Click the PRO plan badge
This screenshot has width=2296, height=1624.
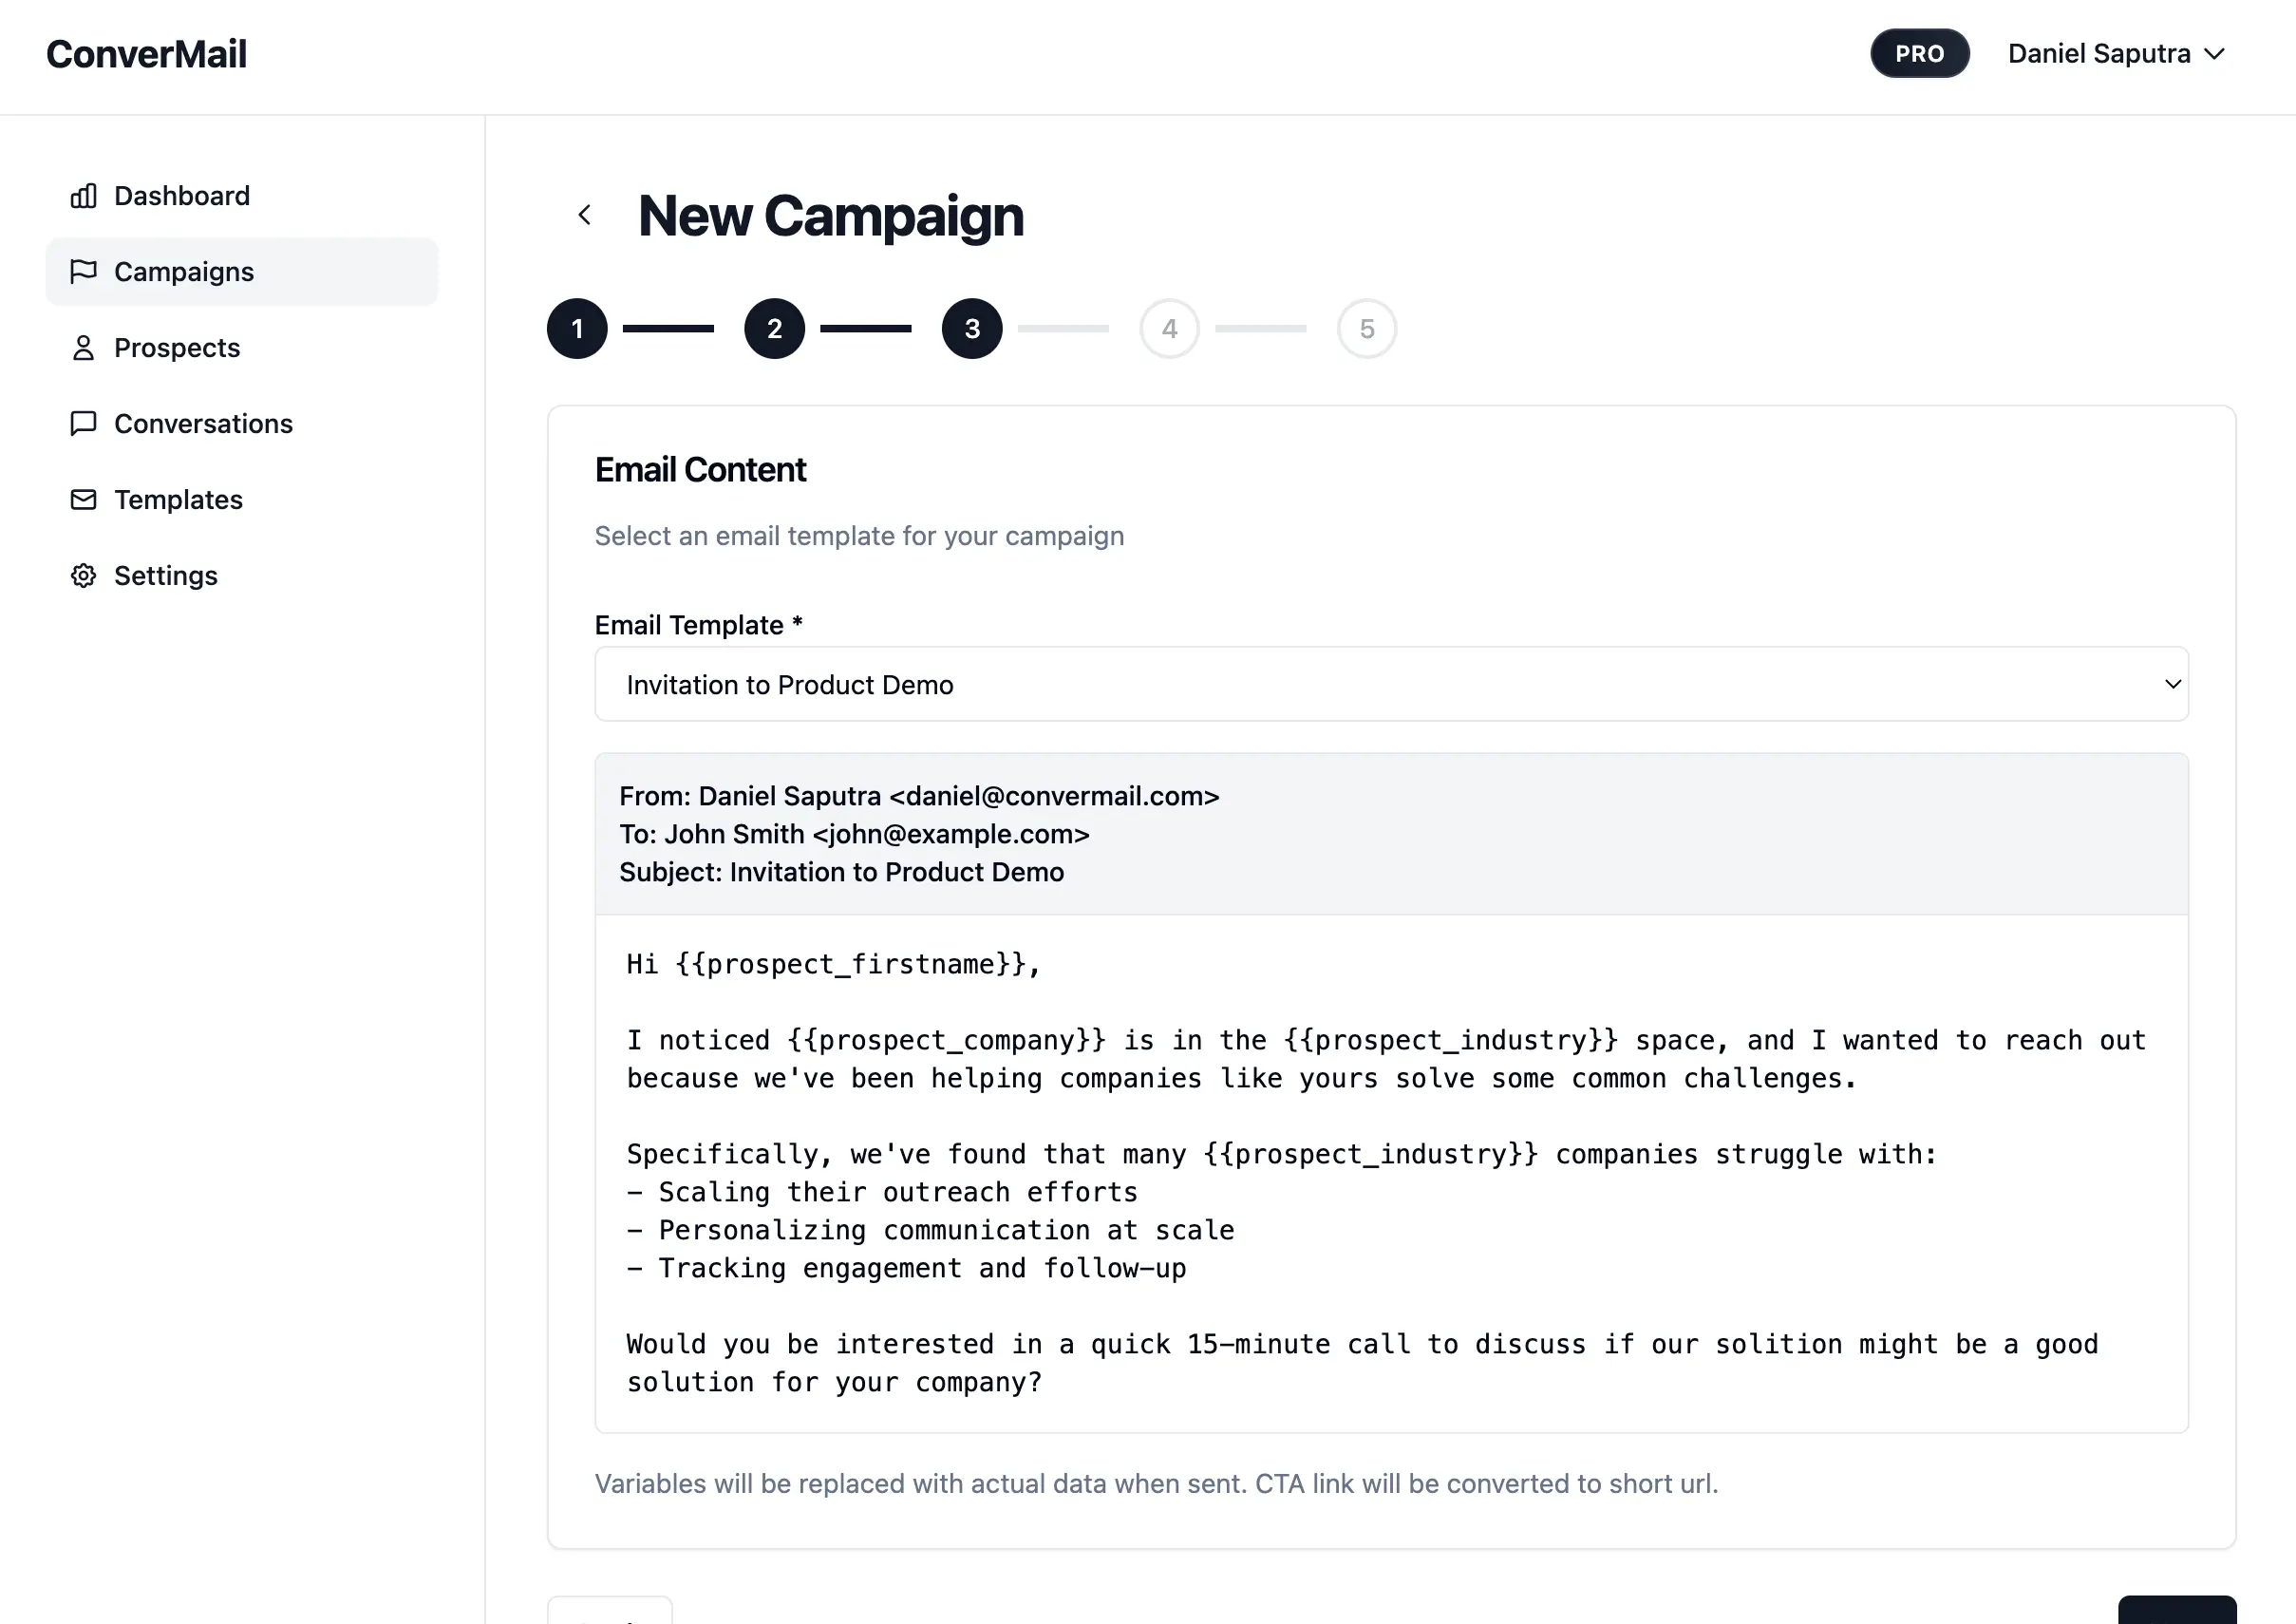click(x=1919, y=54)
